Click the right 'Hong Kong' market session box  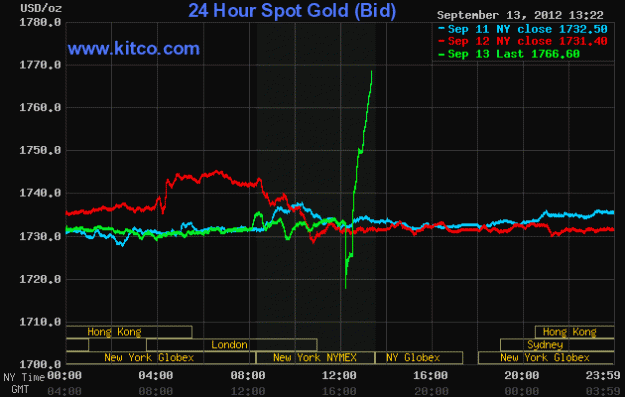[x=574, y=332]
